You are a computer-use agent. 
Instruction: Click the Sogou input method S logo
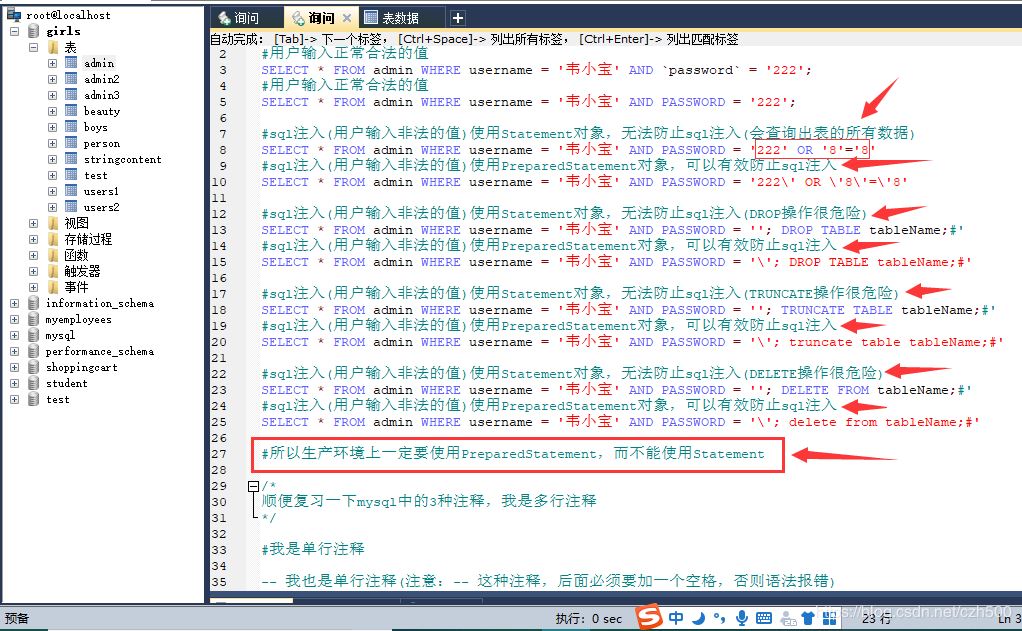coord(649,616)
